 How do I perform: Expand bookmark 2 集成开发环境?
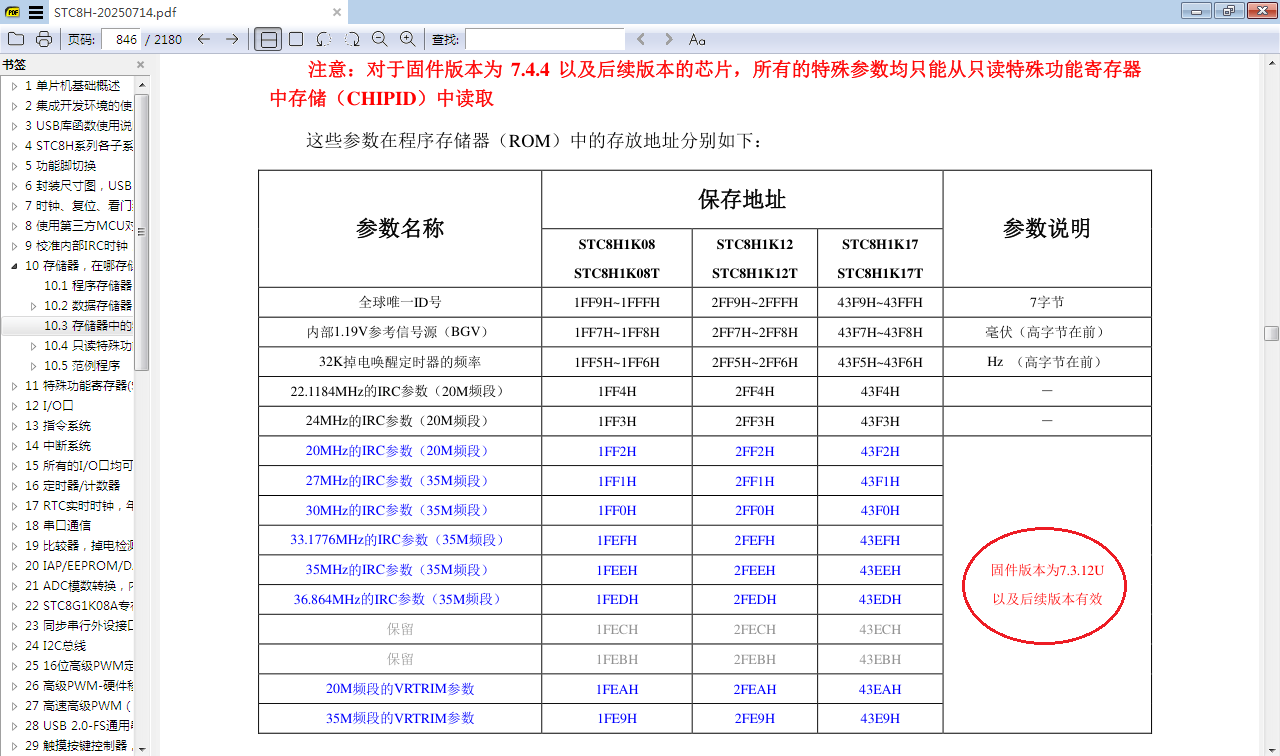click(x=14, y=106)
